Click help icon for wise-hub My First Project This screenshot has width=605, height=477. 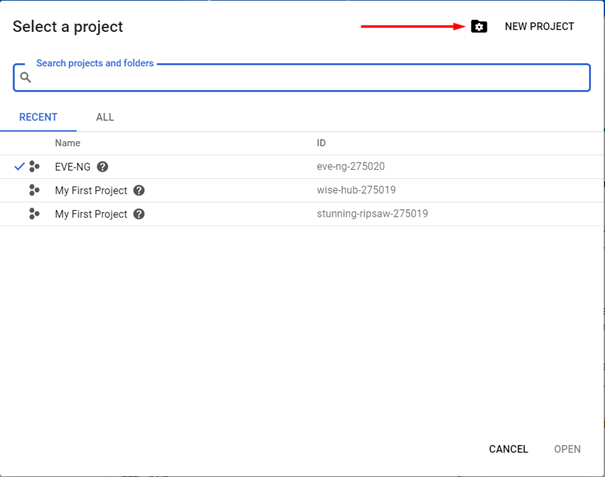click(139, 190)
